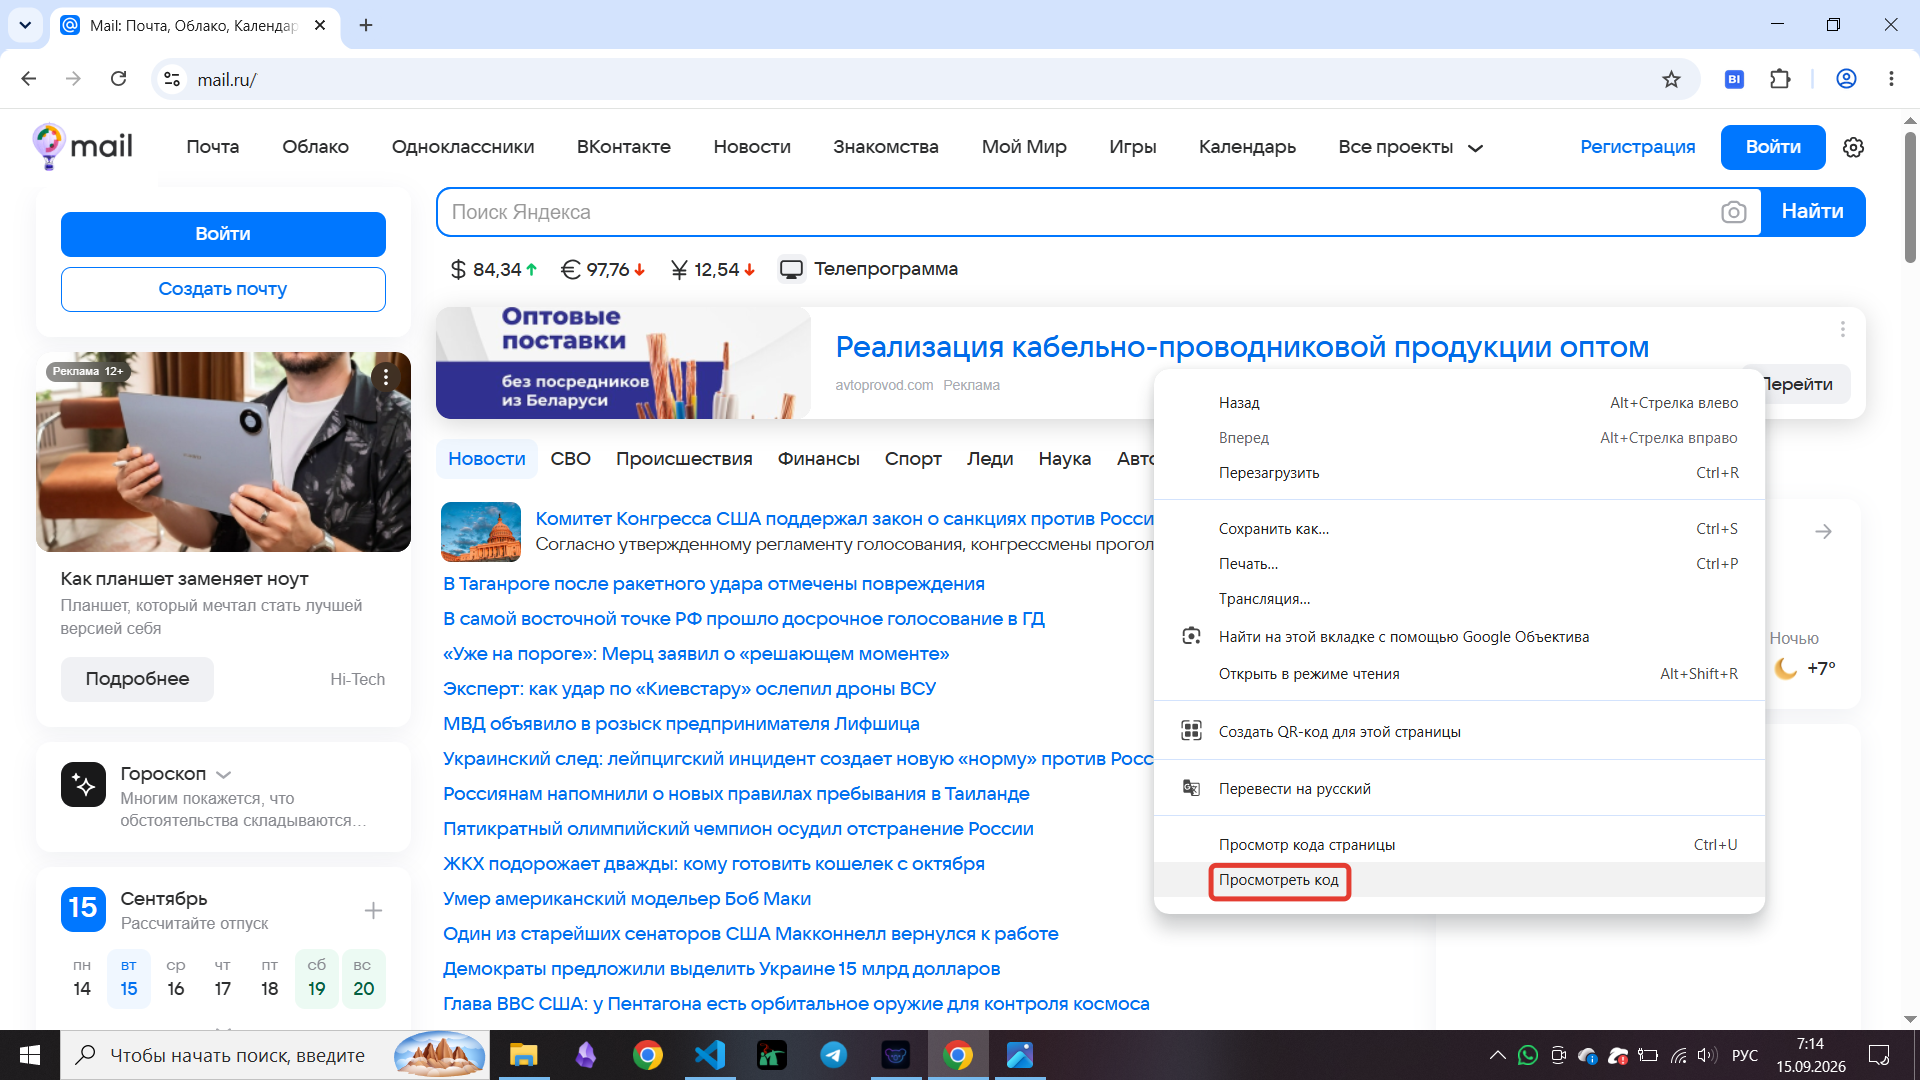Image resolution: width=1920 pixels, height=1080 pixels.
Task: Click the Найти search button
Action: pyautogui.click(x=1812, y=212)
